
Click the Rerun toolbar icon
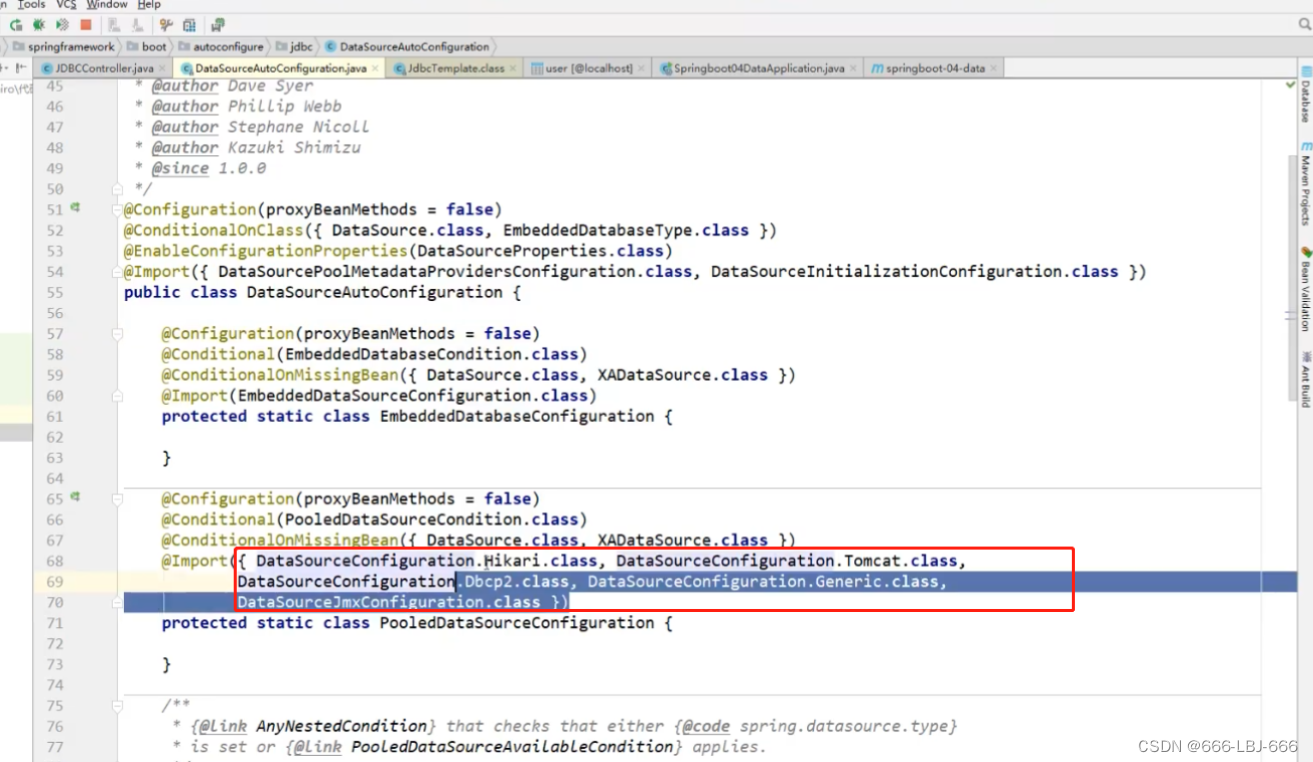click(16, 25)
